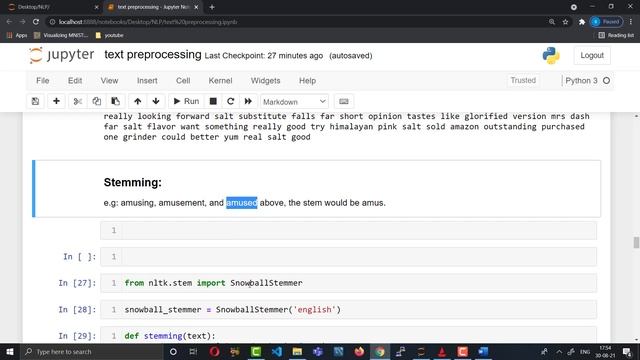Click the empty cell labeled In [ ]
The width and height of the screenshot is (640, 360).
349,257
